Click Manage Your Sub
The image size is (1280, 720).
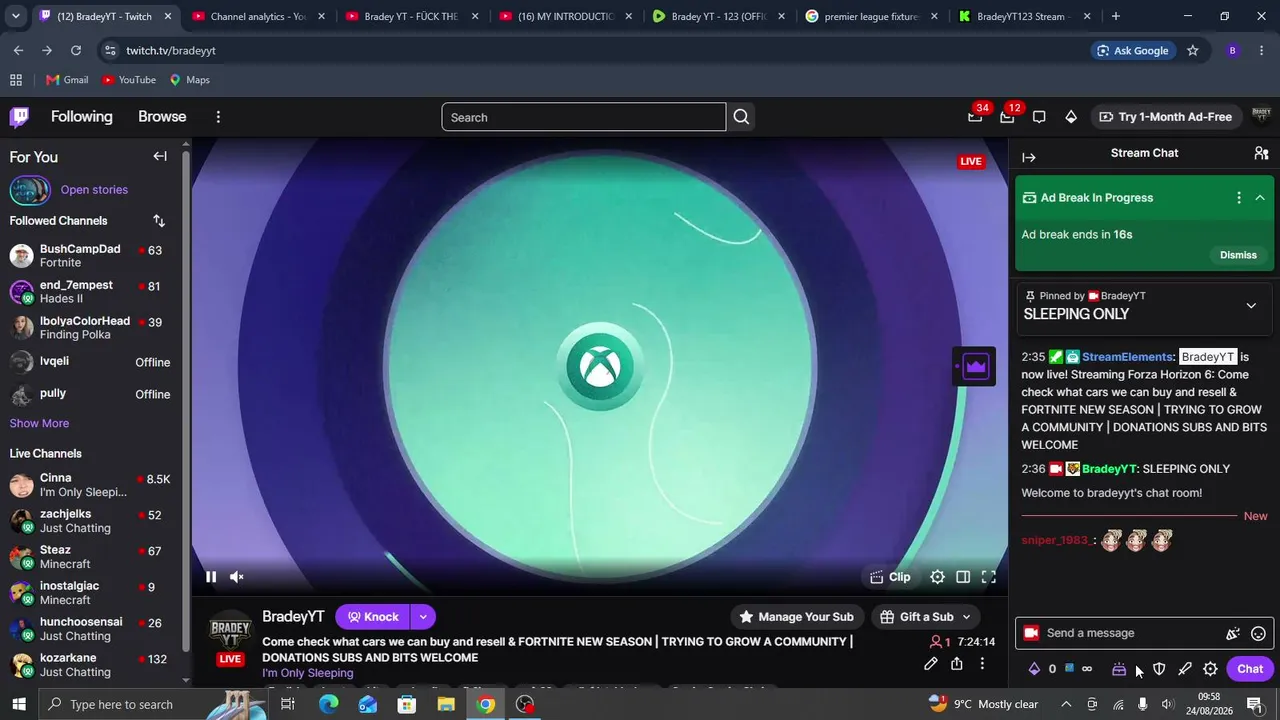pos(796,617)
